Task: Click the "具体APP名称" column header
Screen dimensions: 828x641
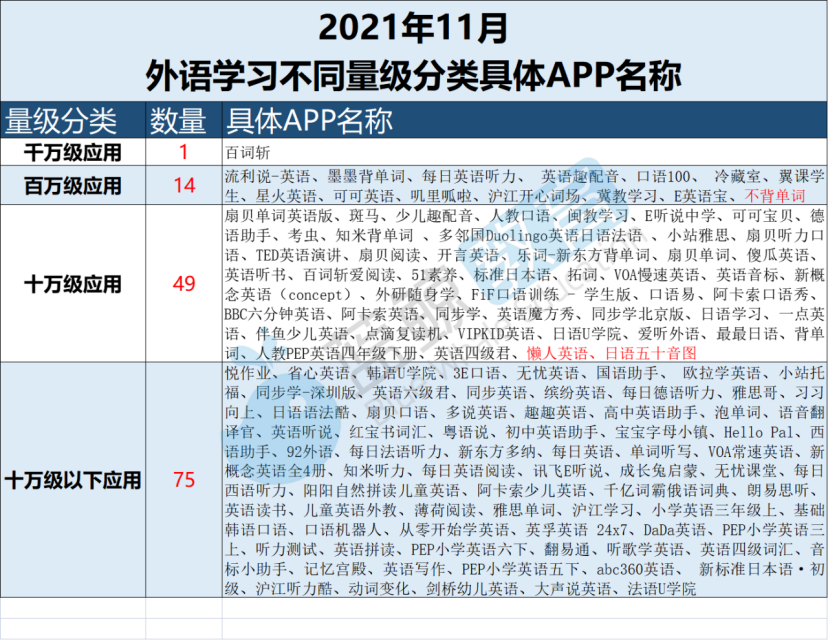Action: pyautogui.click(x=310, y=120)
